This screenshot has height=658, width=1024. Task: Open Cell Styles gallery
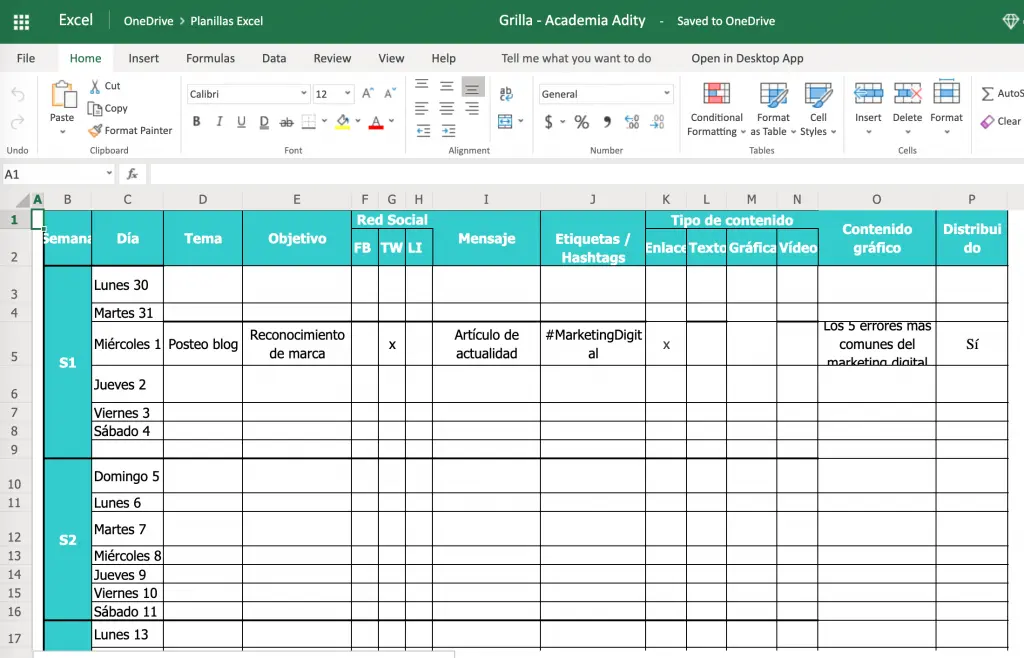coord(818,109)
